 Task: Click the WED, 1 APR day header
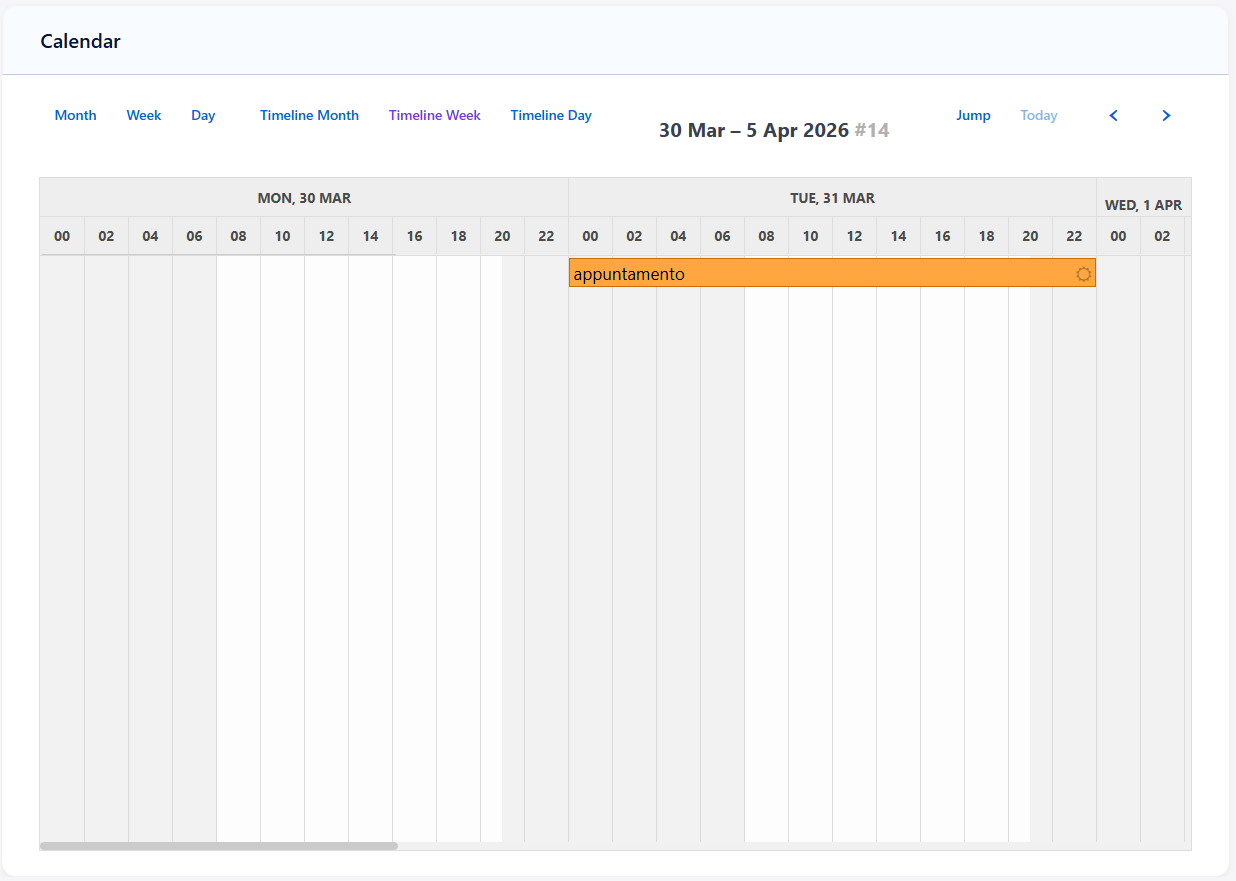1143,204
